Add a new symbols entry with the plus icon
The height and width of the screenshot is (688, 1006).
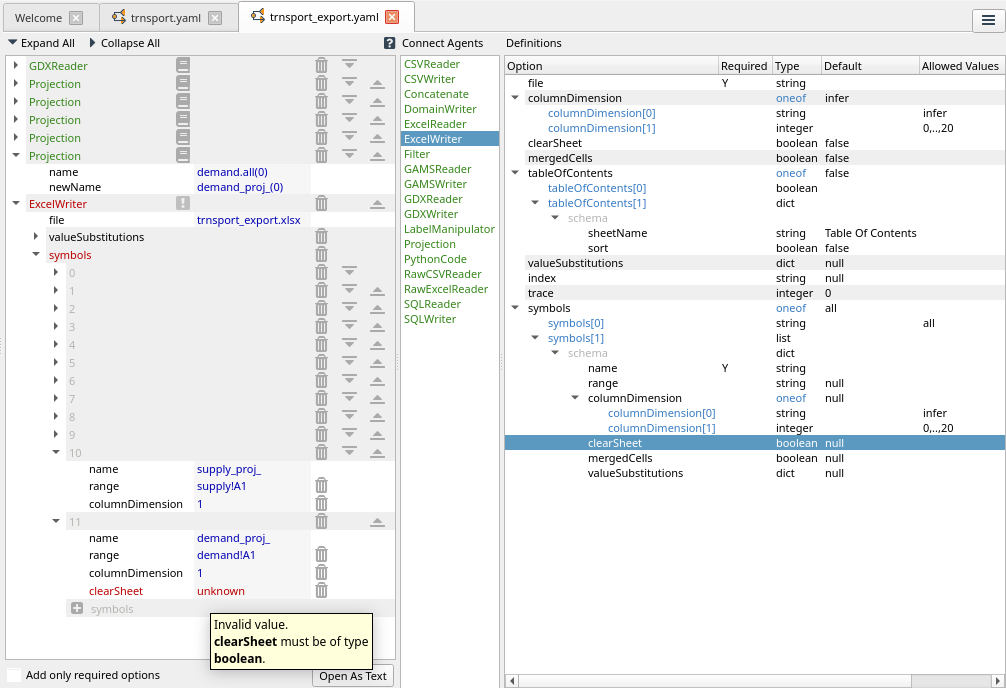click(x=77, y=609)
